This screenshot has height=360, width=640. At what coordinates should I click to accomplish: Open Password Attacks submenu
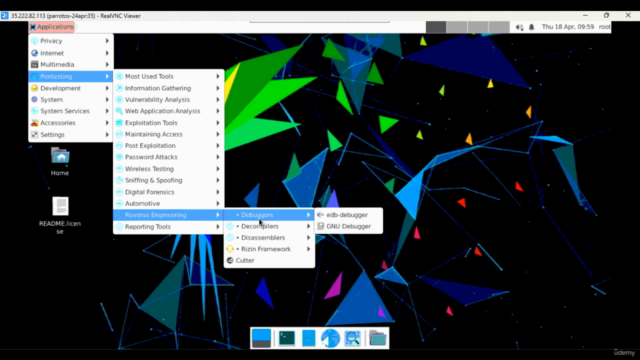(x=169, y=157)
